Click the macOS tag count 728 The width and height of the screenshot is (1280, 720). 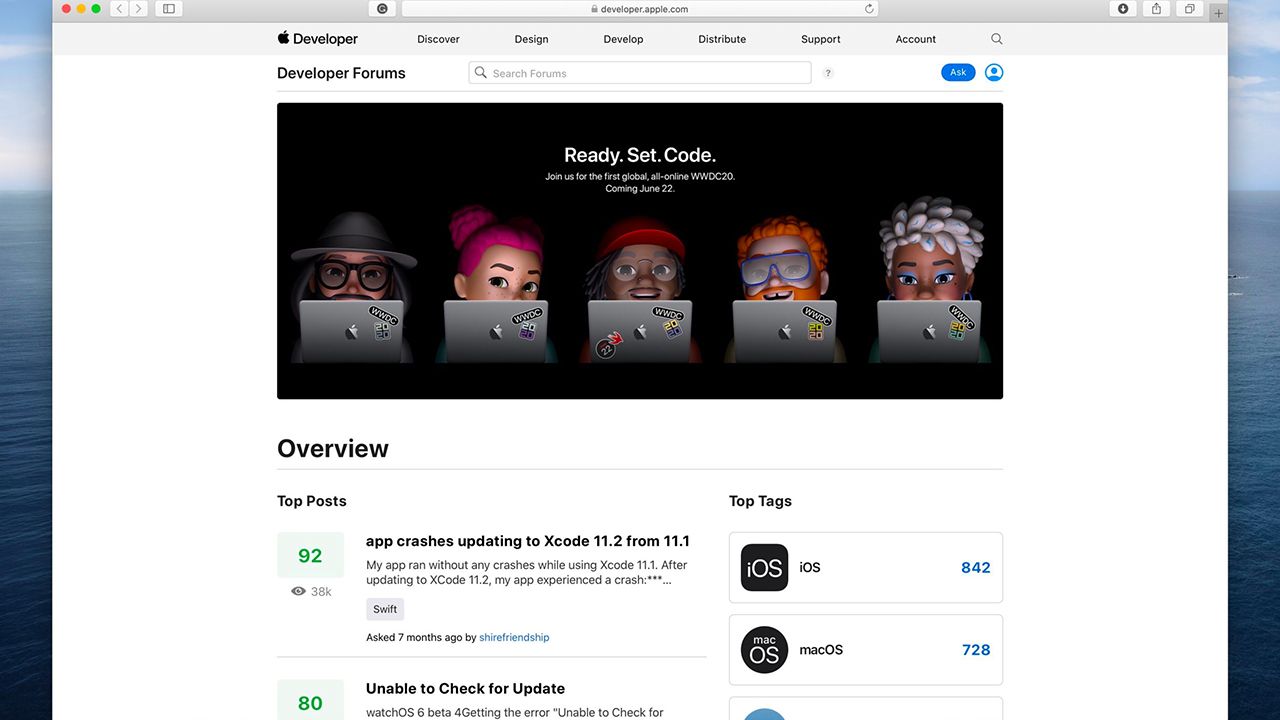pyautogui.click(x=976, y=650)
